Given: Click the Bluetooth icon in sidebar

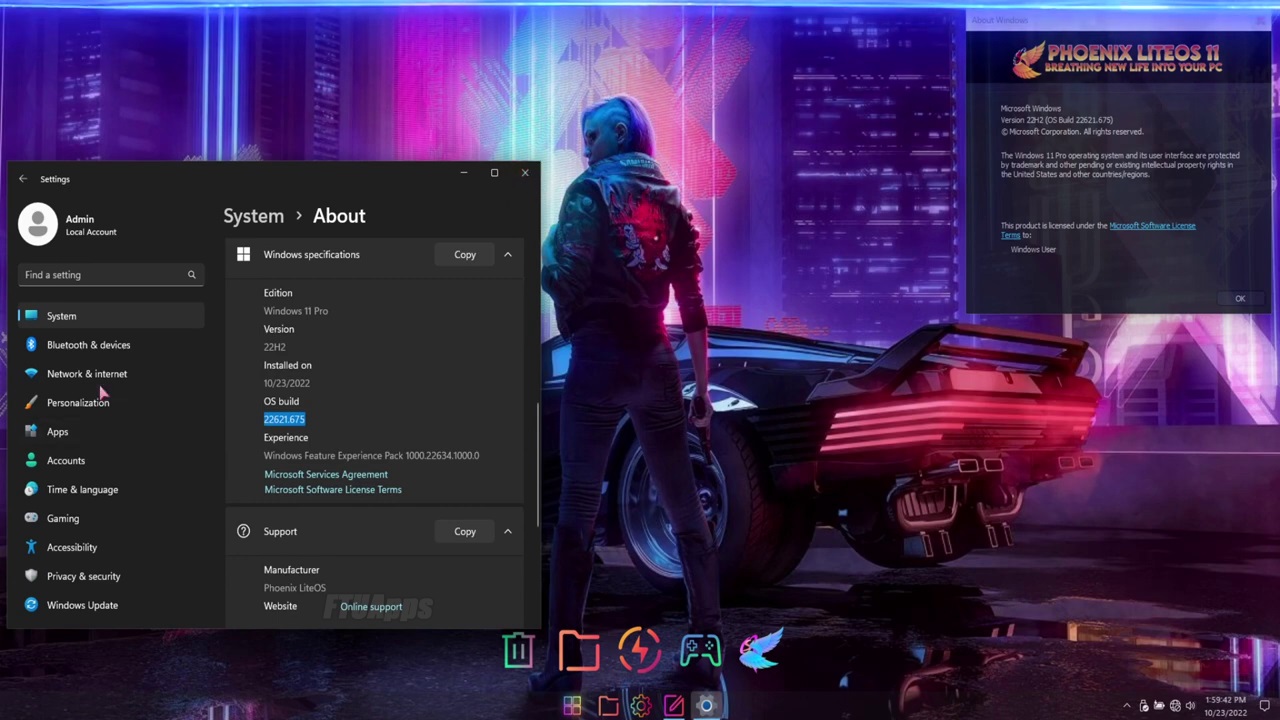Looking at the screenshot, I should click(x=31, y=345).
